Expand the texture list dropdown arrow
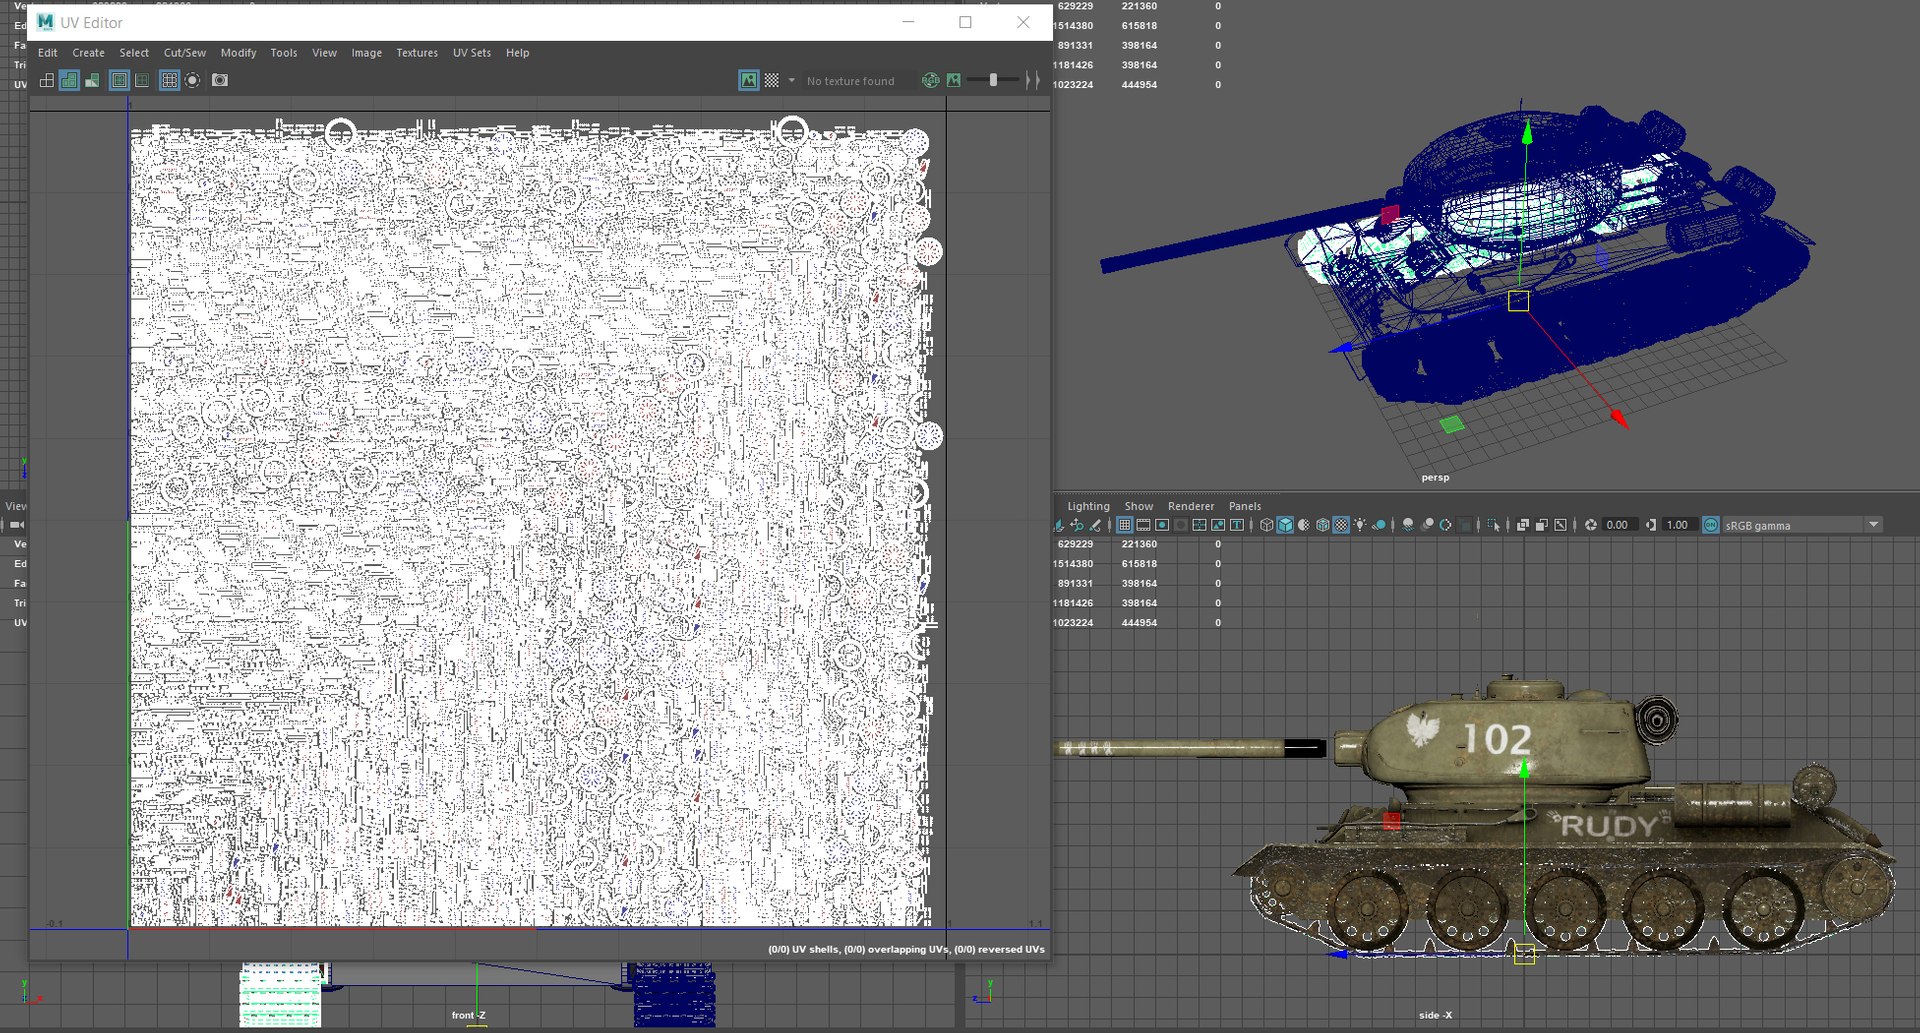This screenshot has height=1033, width=1920. 792,80
